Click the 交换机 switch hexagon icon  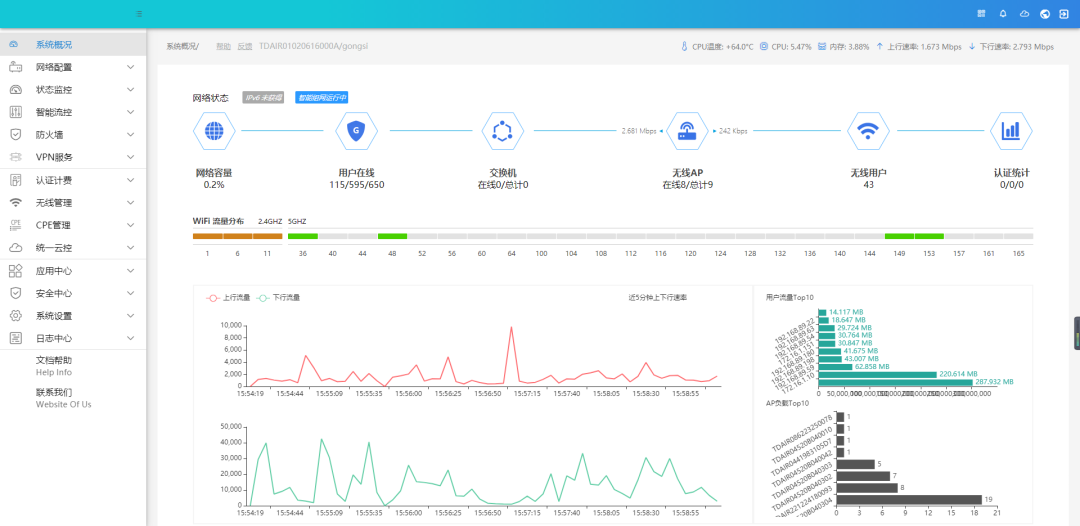tap(503, 130)
